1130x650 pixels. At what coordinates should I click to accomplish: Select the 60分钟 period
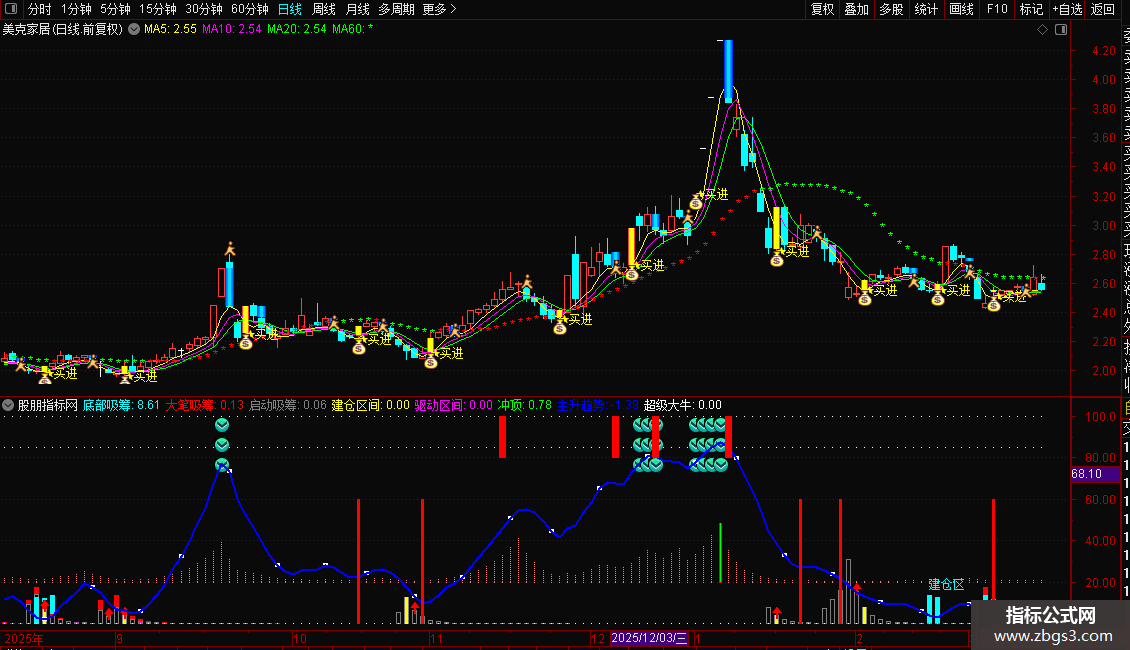[x=249, y=9]
